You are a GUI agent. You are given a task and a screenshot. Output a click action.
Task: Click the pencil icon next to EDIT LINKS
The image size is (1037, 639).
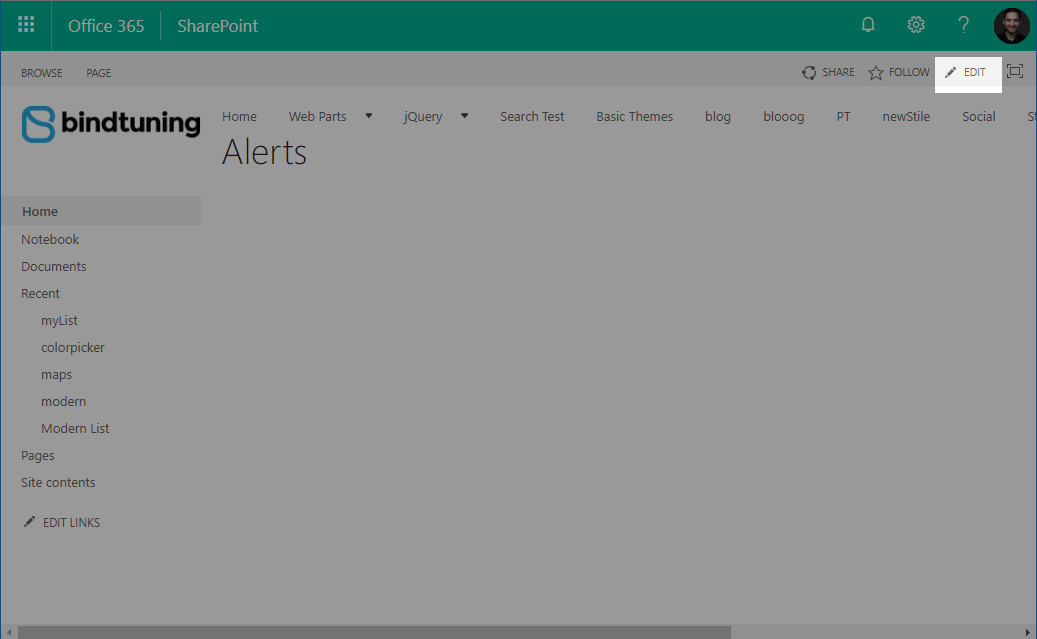pyautogui.click(x=29, y=522)
